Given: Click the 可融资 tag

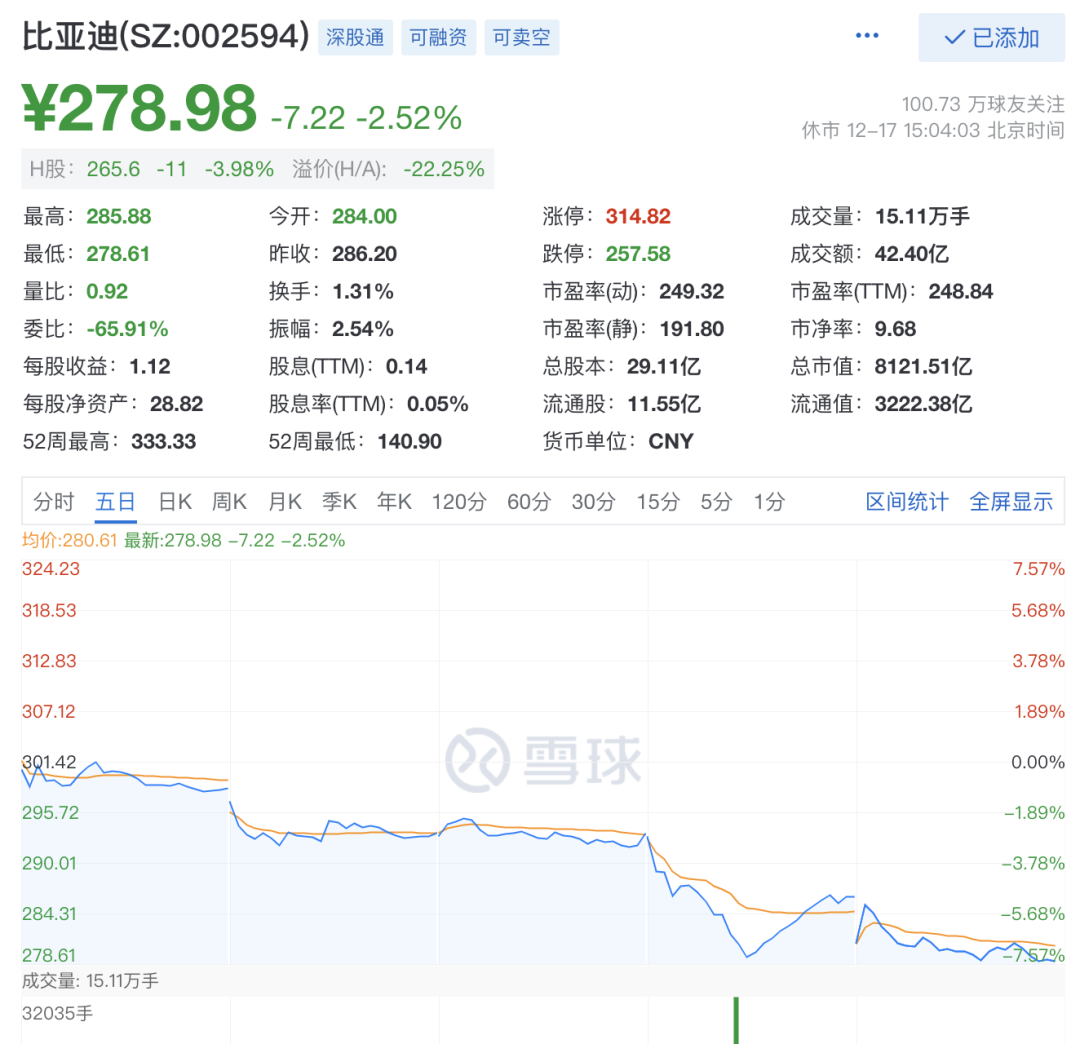Looking at the screenshot, I should tap(439, 37).
